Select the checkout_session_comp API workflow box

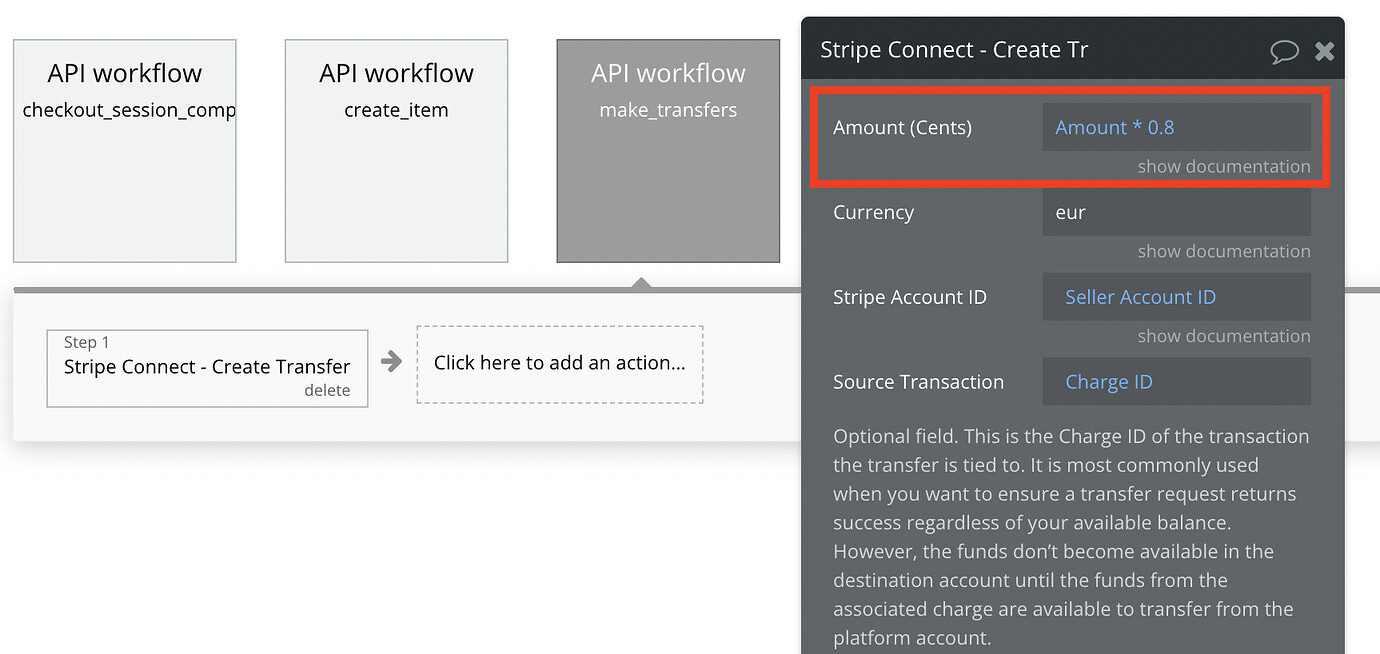pyautogui.click(x=125, y=151)
